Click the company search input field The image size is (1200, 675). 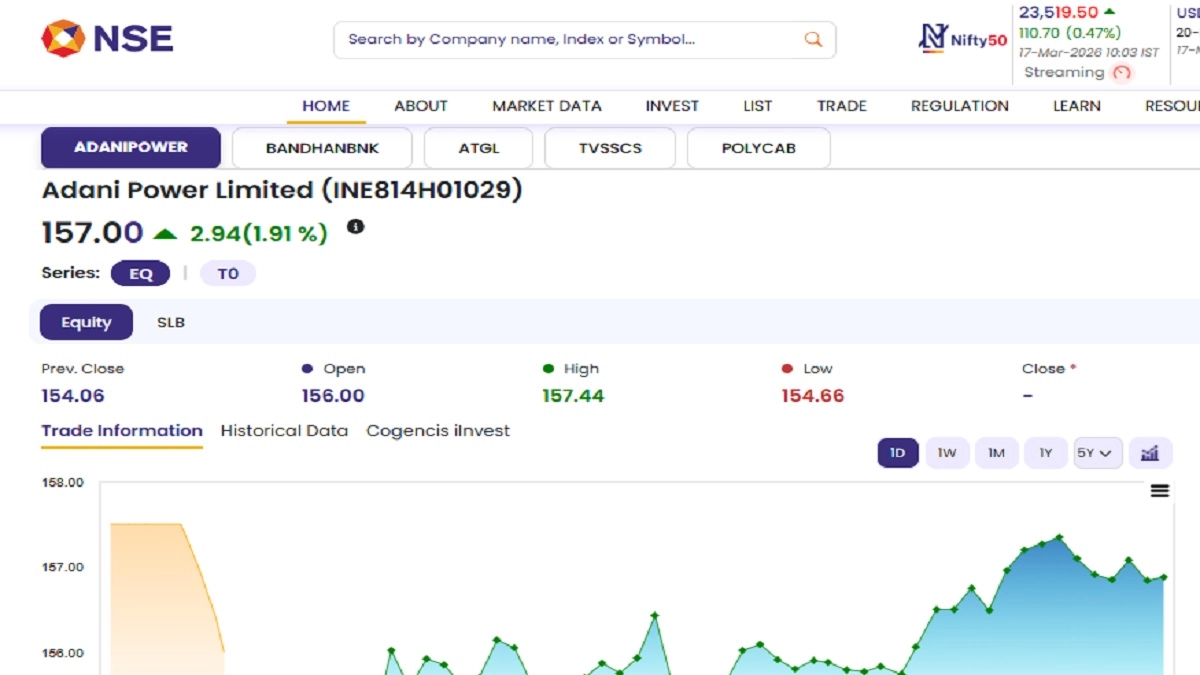tap(570, 40)
